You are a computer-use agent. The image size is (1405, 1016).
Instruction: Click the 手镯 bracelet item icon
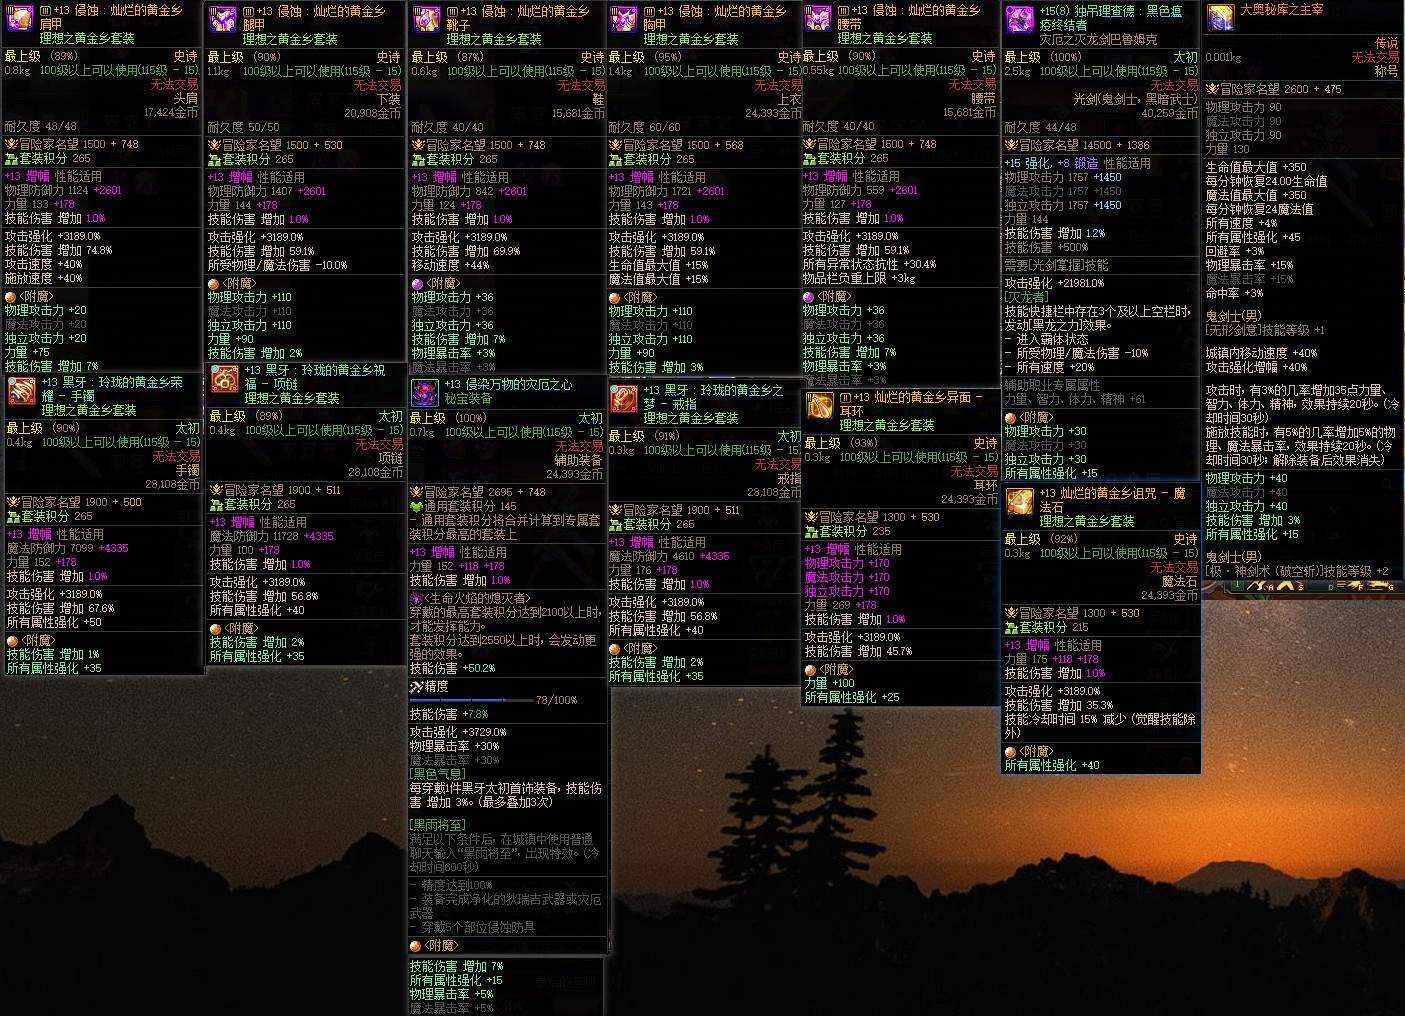click(22, 391)
